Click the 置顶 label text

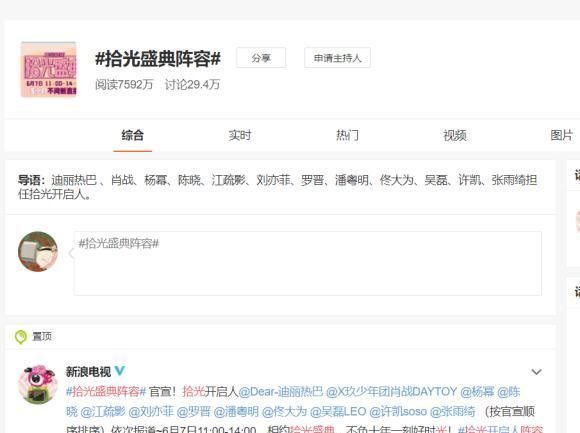(x=42, y=336)
